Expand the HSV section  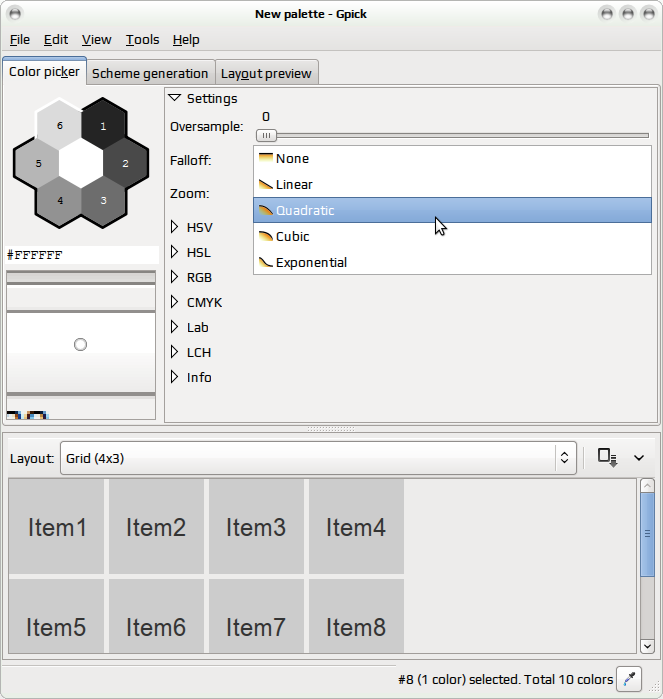pos(174,227)
